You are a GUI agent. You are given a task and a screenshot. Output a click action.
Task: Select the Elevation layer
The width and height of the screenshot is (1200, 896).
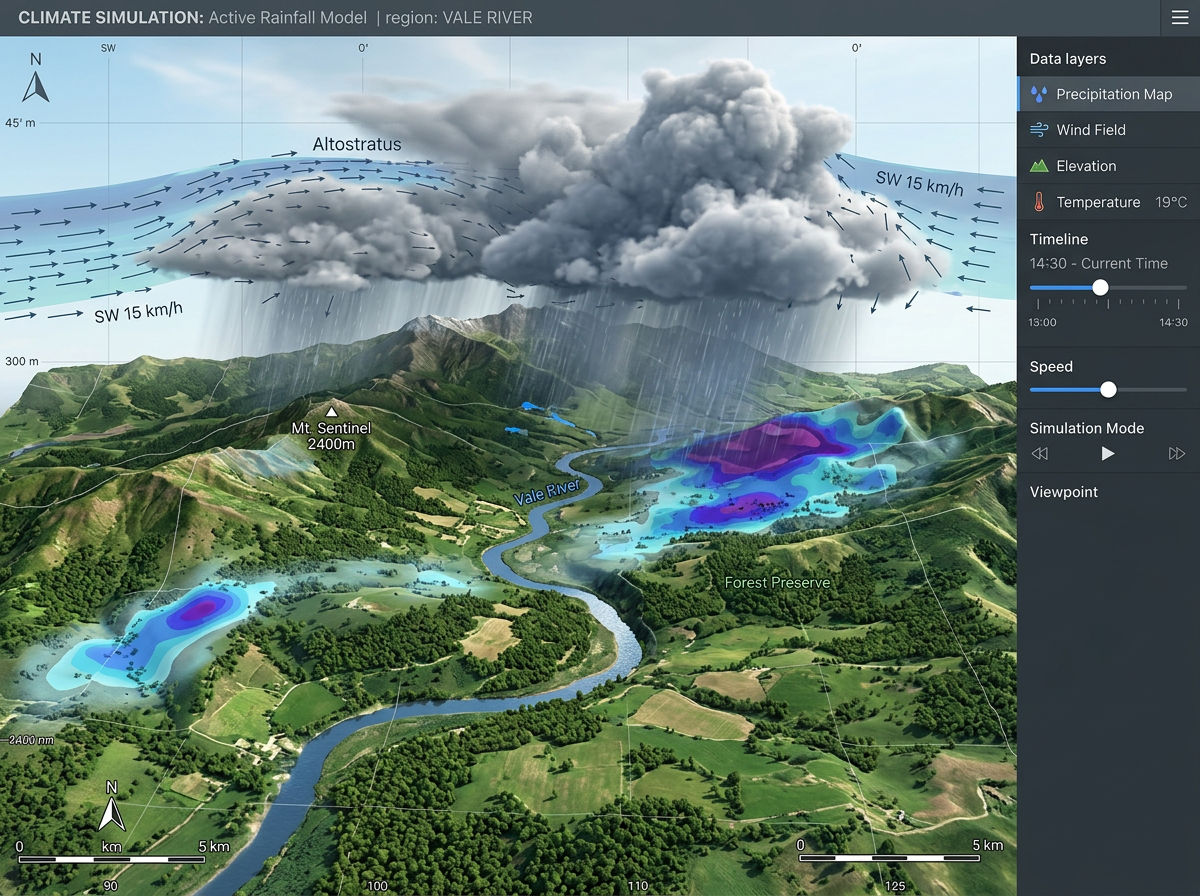[1108, 166]
